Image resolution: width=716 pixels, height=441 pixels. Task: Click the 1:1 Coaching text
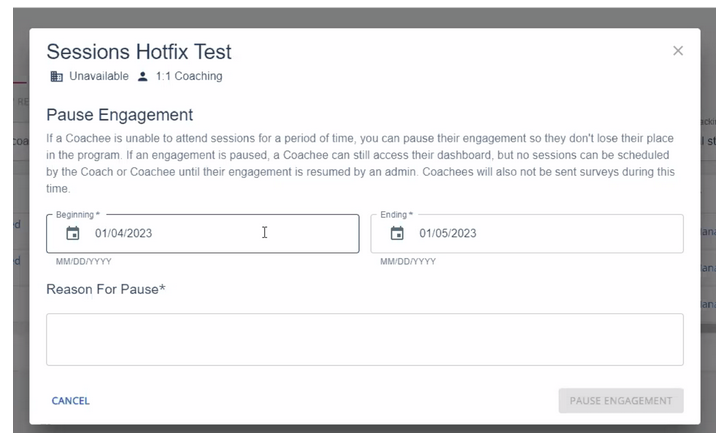tap(189, 76)
